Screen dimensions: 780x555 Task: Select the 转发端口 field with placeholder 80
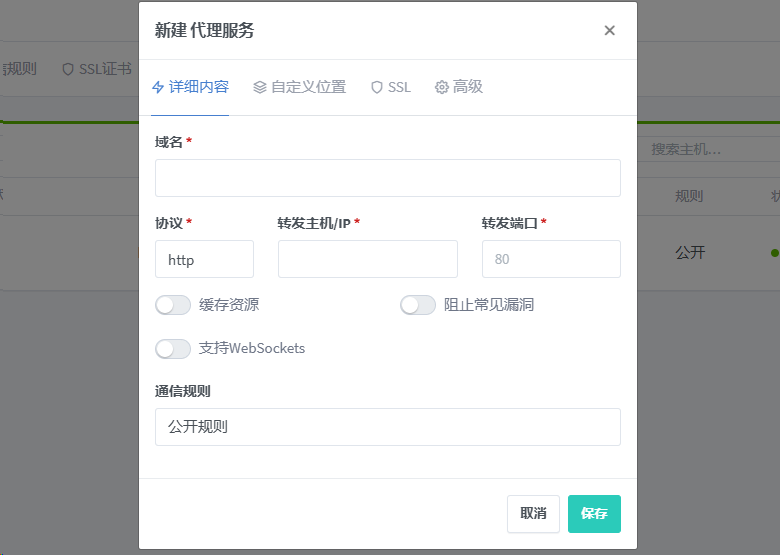coord(550,259)
